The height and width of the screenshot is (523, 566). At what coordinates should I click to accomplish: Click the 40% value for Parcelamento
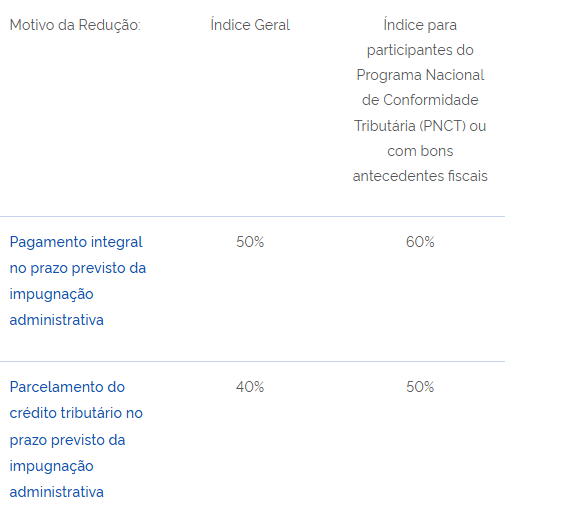250,387
